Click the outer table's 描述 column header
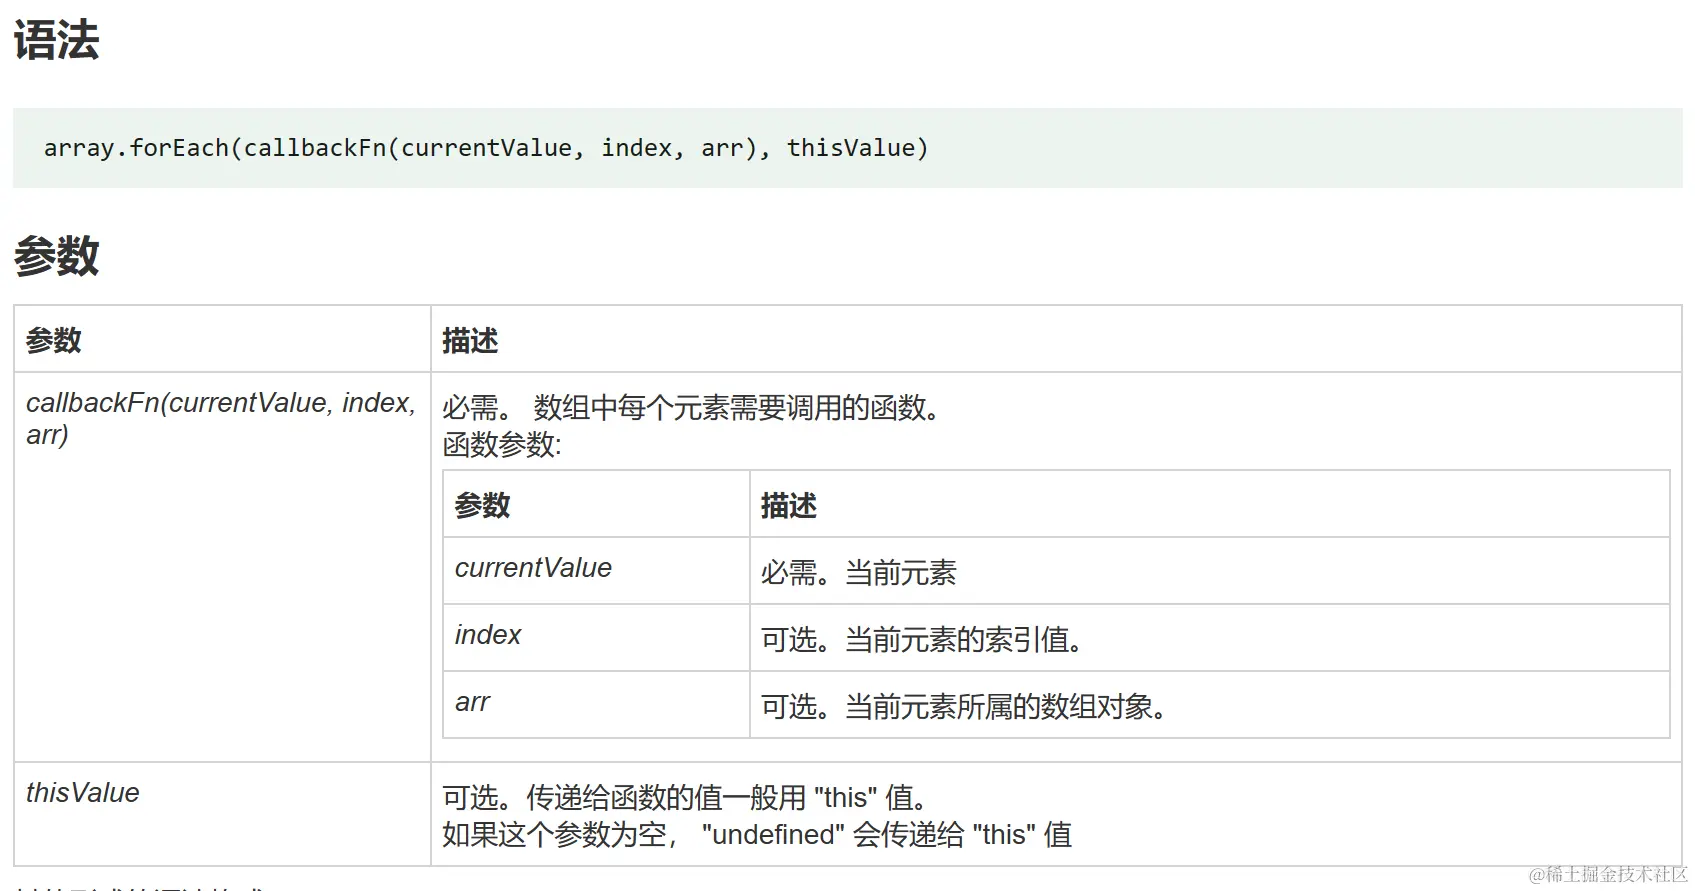 pyautogui.click(x=470, y=341)
